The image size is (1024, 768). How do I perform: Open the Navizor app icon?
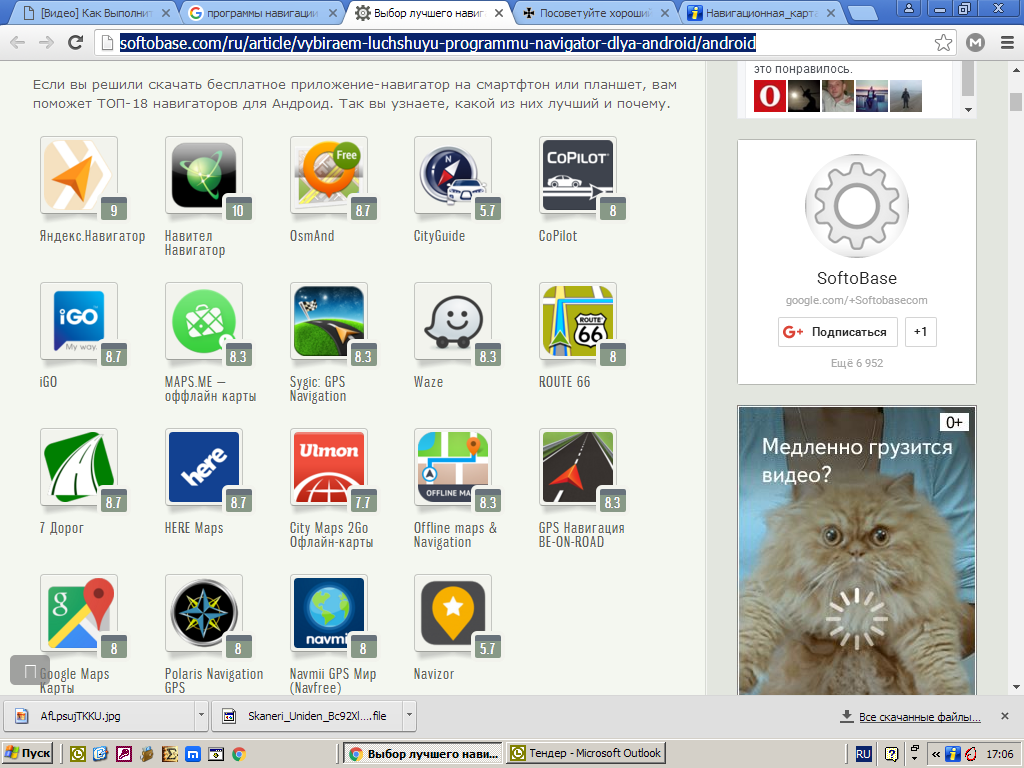click(453, 613)
